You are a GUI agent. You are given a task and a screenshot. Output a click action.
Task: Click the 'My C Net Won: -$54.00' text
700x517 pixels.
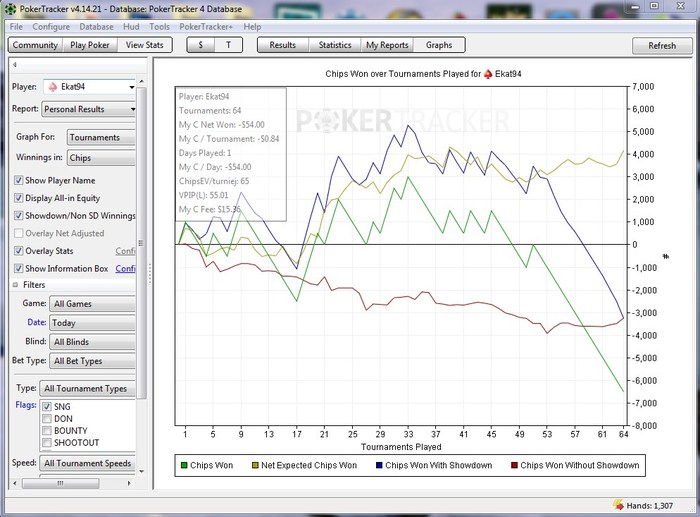click(222, 125)
